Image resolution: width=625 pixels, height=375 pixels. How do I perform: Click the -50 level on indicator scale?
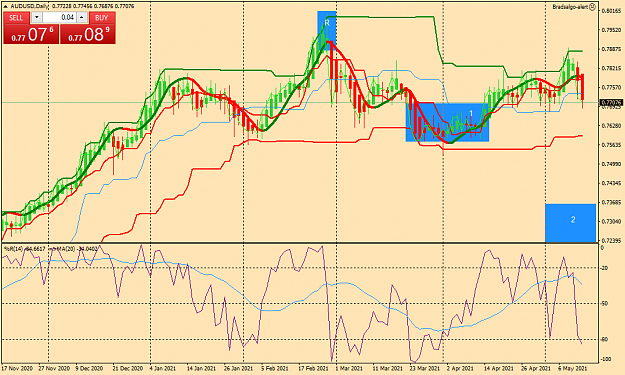click(x=604, y=304)
